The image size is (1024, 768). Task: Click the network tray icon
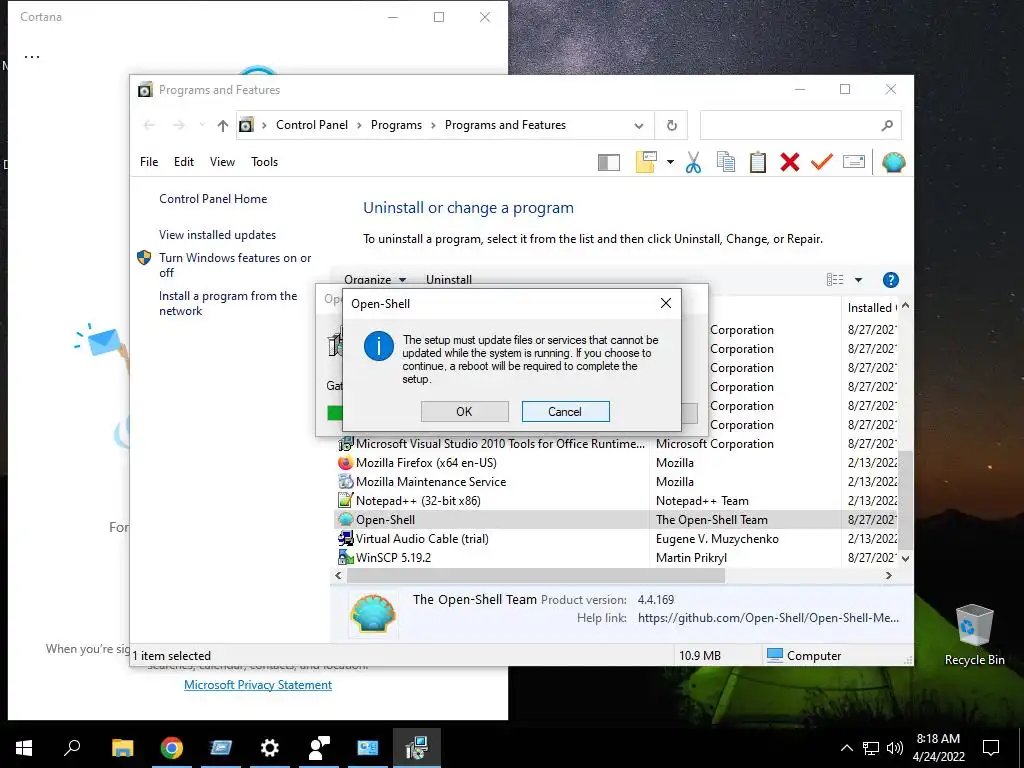click(x=871, y=748)
